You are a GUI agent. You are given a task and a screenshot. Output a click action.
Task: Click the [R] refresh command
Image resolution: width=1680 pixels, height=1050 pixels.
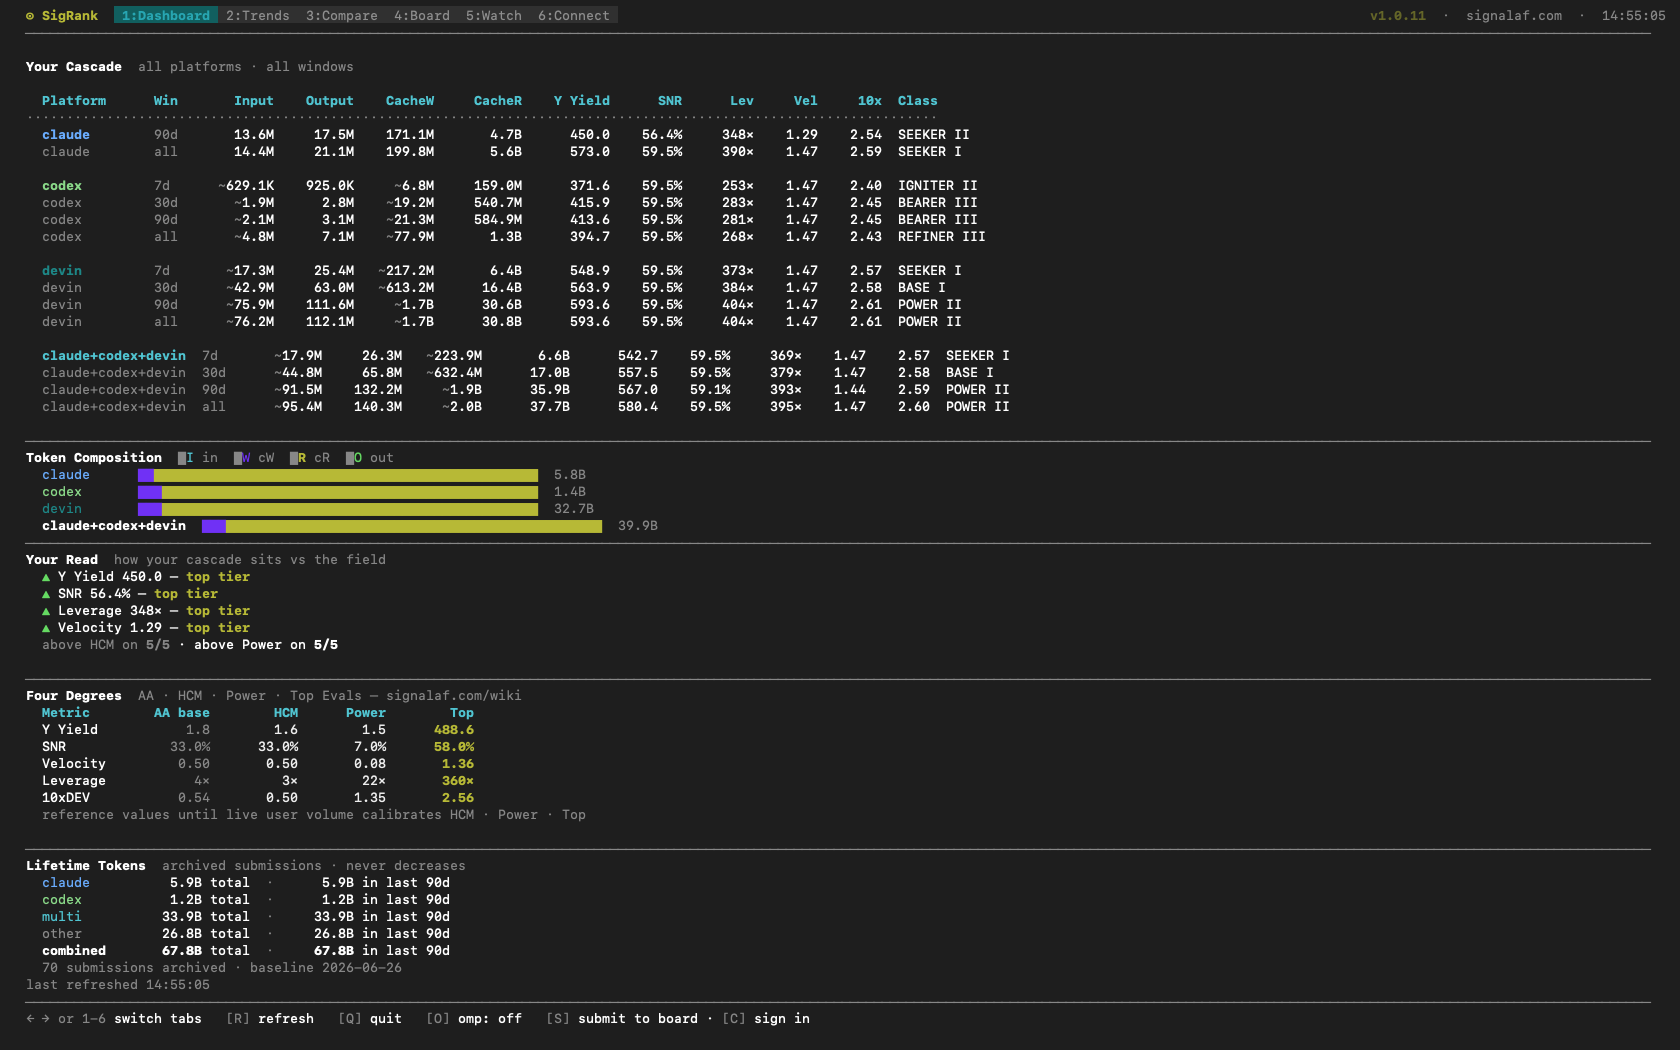pyautogui.click(x=270, y=1019)
